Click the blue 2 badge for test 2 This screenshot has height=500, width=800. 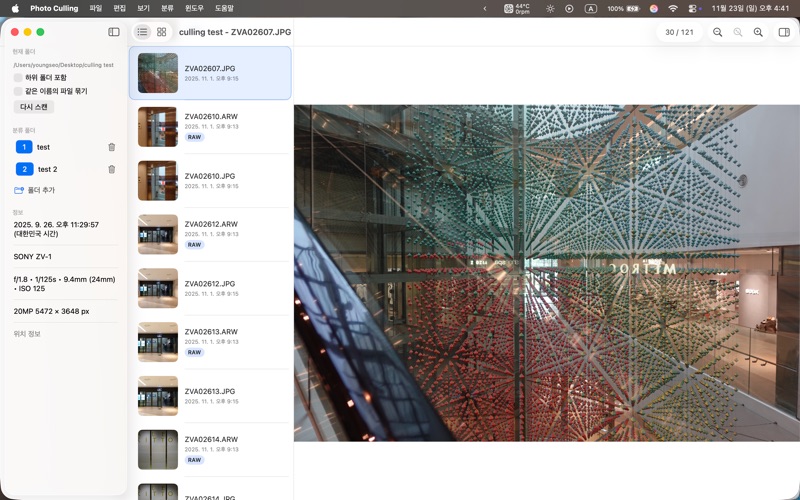[x=24, y=169]
